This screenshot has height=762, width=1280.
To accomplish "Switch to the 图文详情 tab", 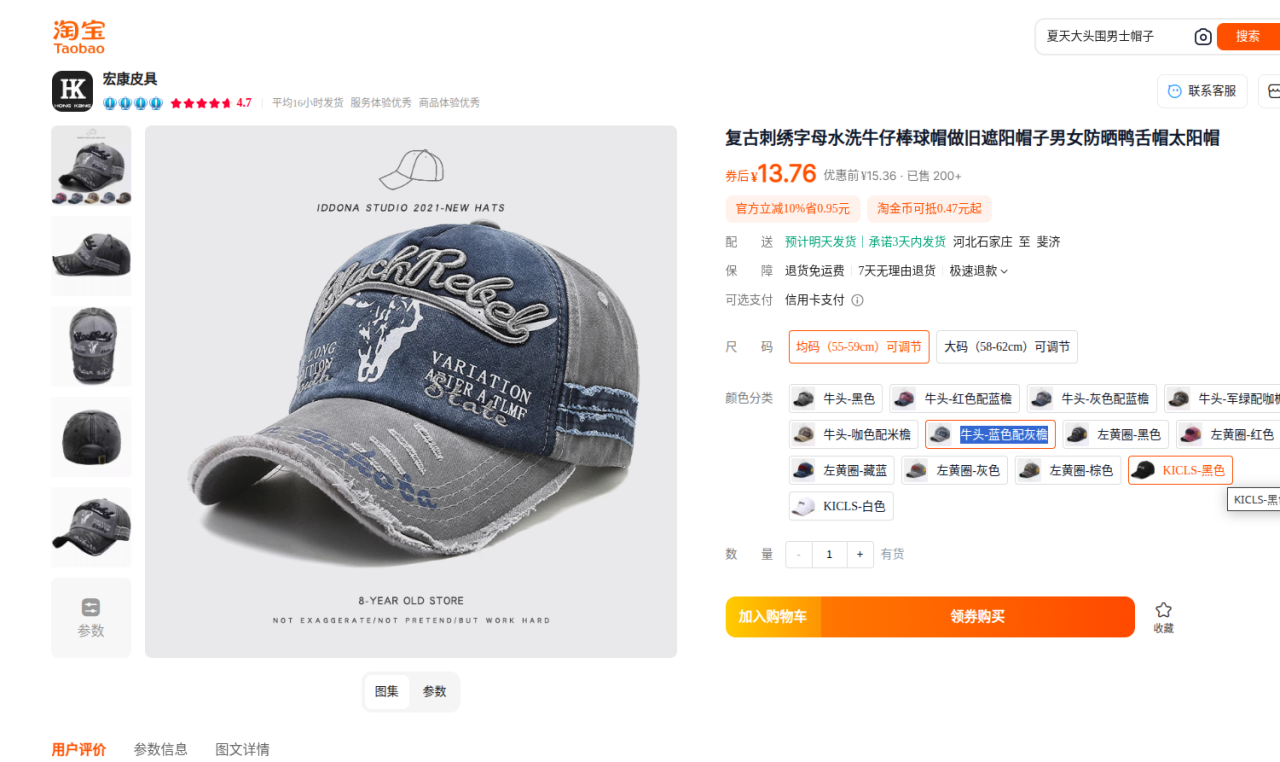I will (x=243, y=749).
